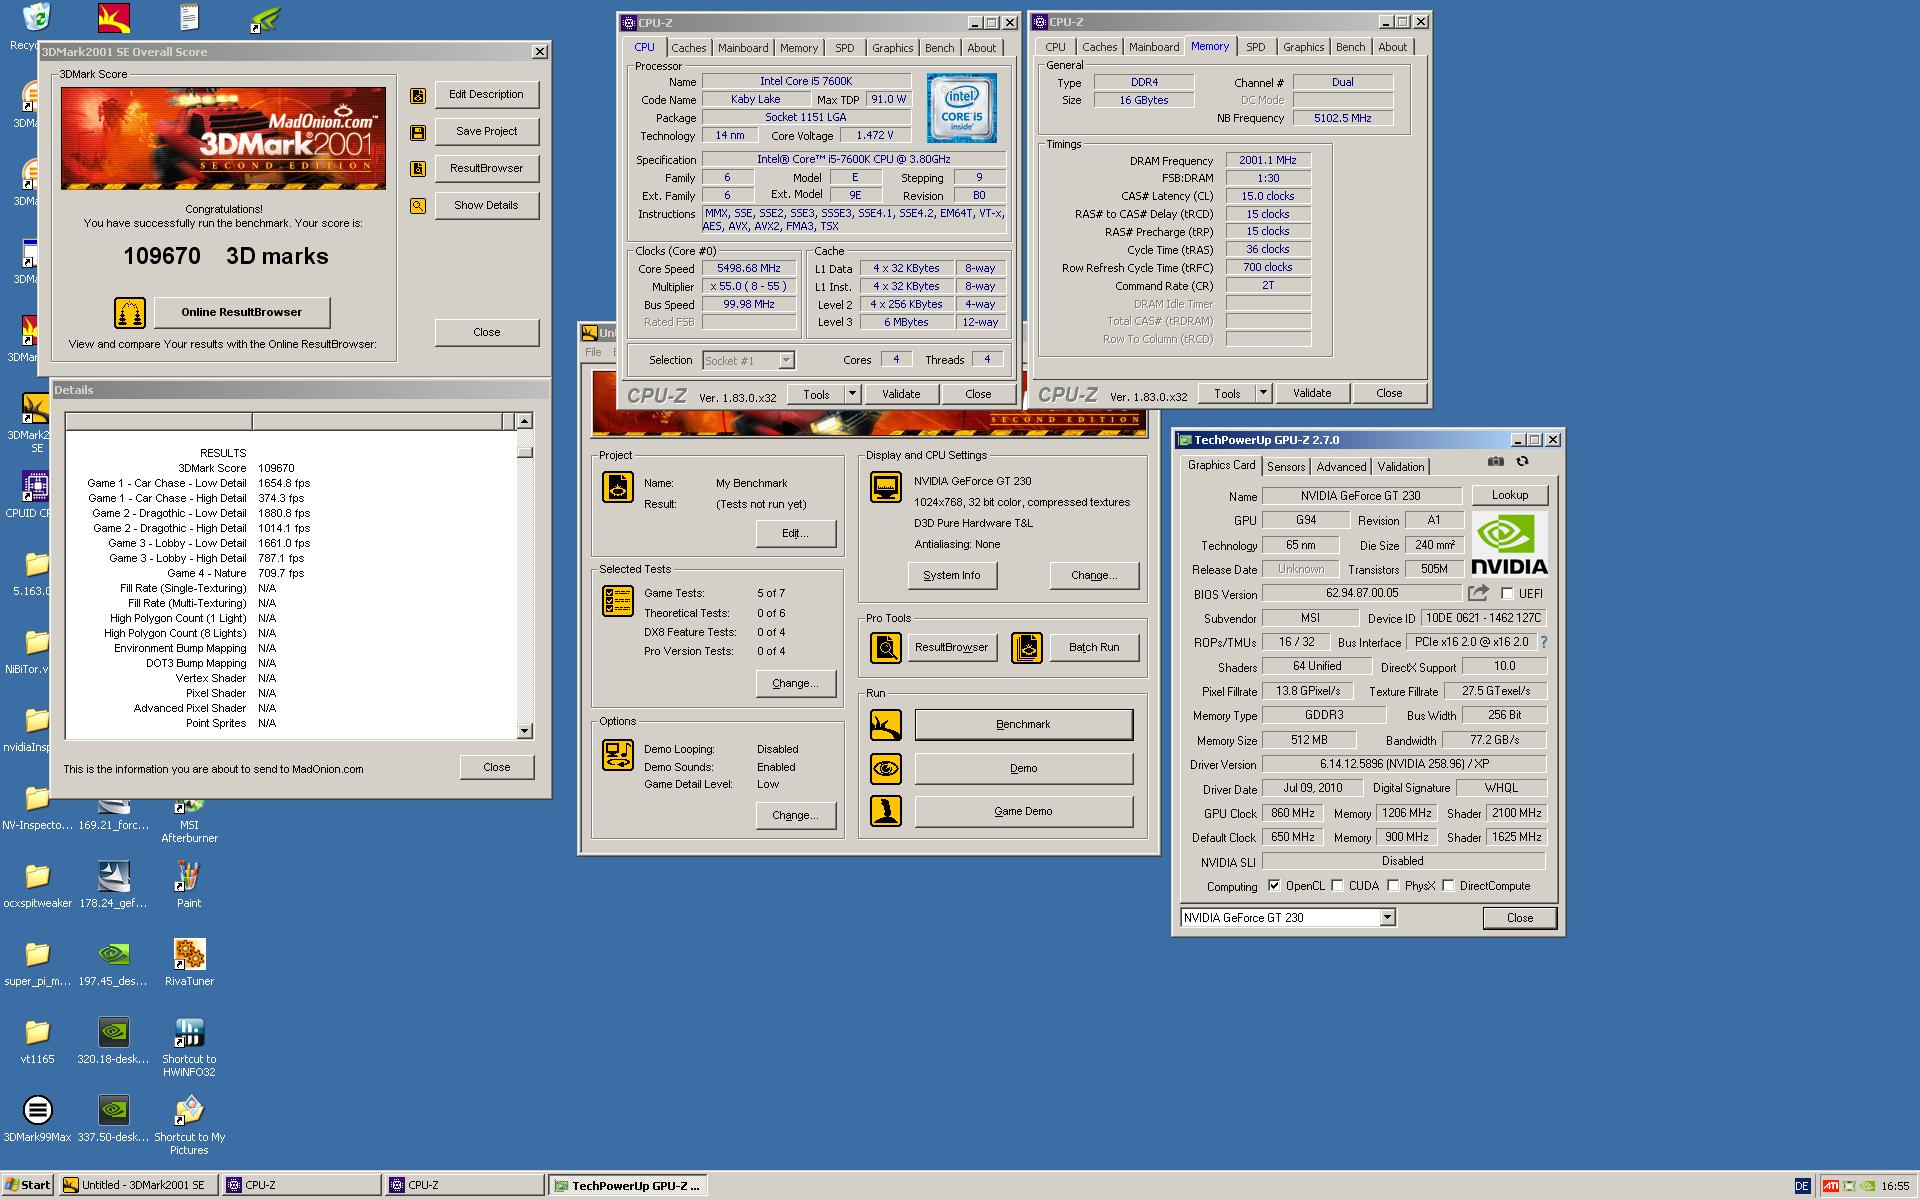The width and height of the screenshot is (1920, 1200).
Task: Click the Intel Core i5 logo in CPU-Z
Action: 961,108
